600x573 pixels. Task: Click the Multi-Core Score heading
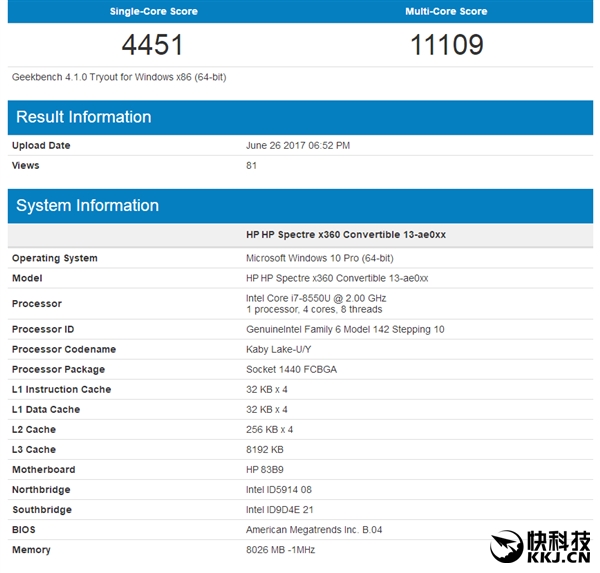[x=446, y=11]
